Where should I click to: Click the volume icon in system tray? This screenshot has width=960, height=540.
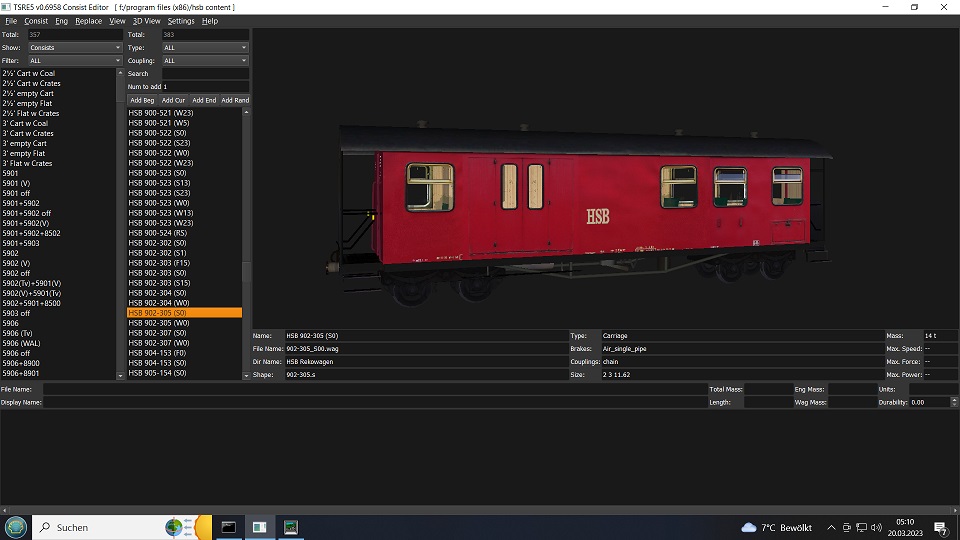click(876, 527)
